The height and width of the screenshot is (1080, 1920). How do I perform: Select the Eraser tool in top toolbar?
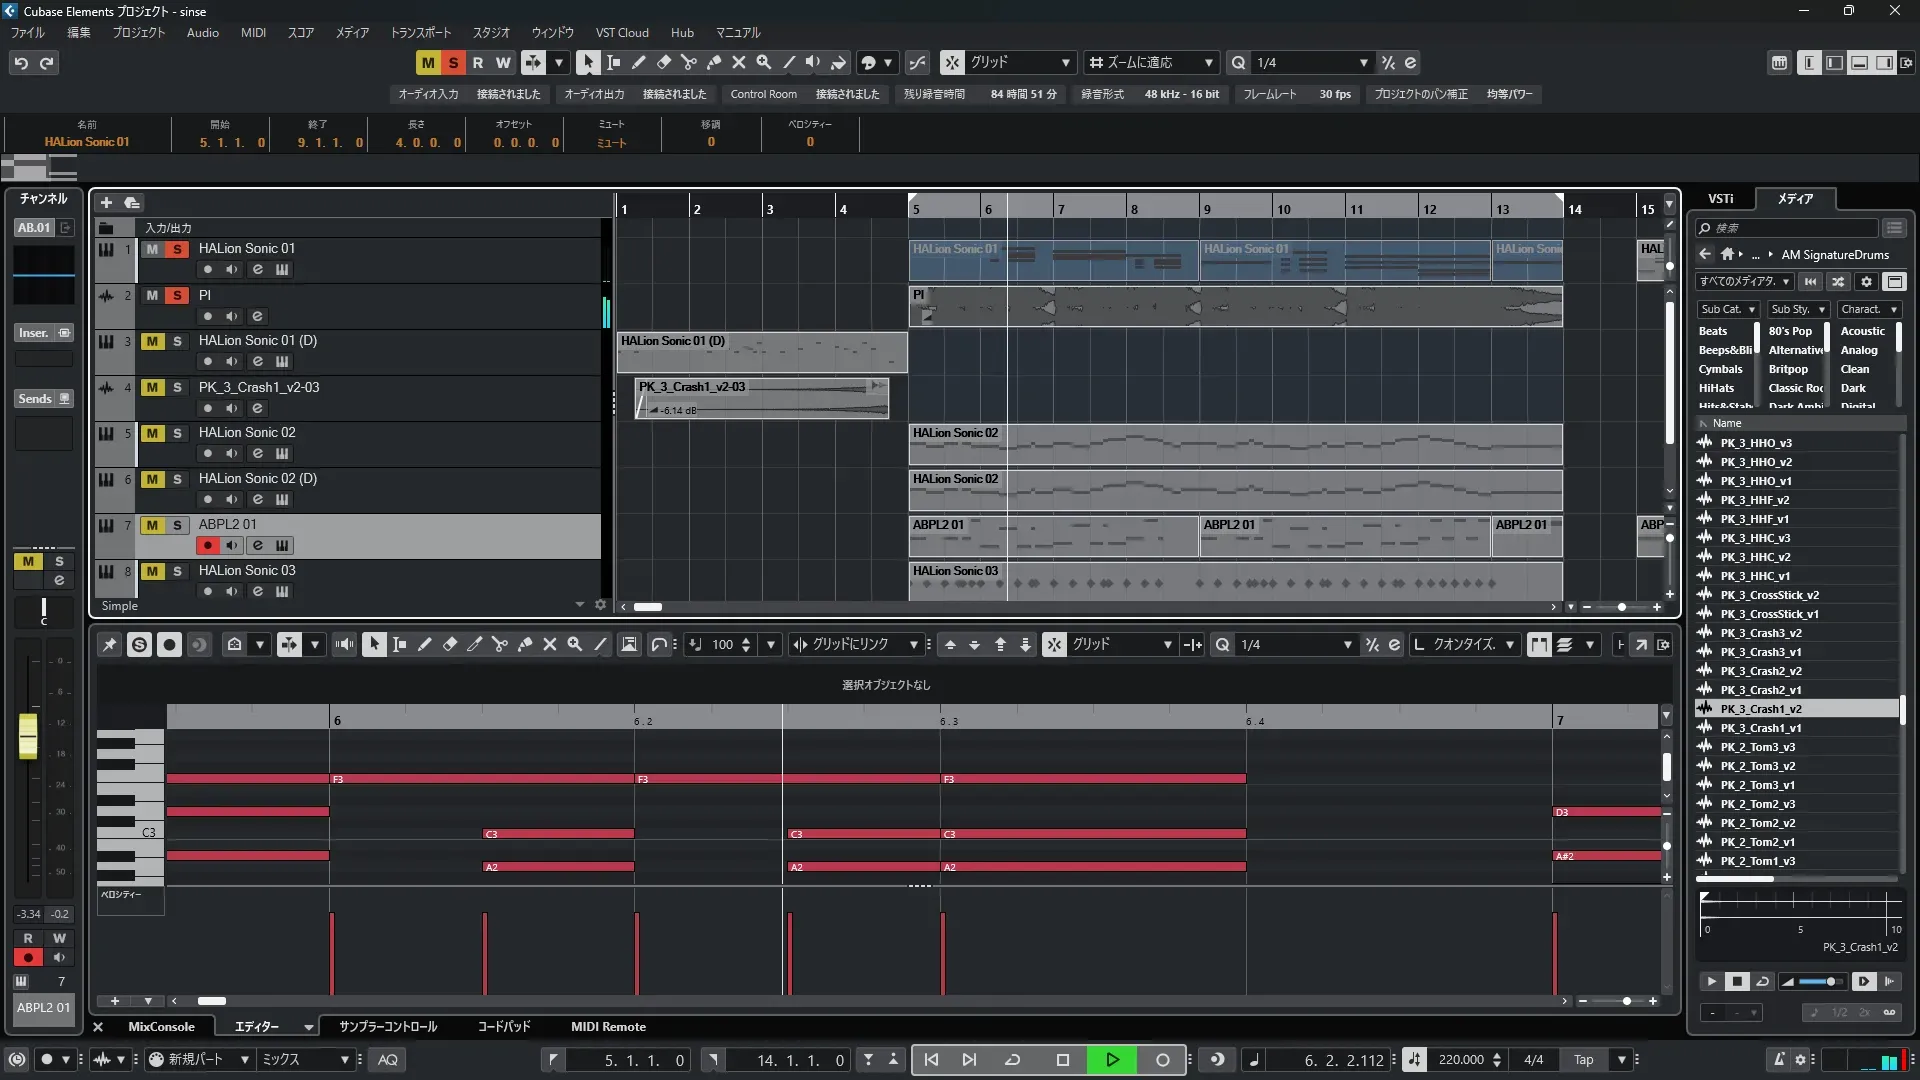(x=664, y=62)
